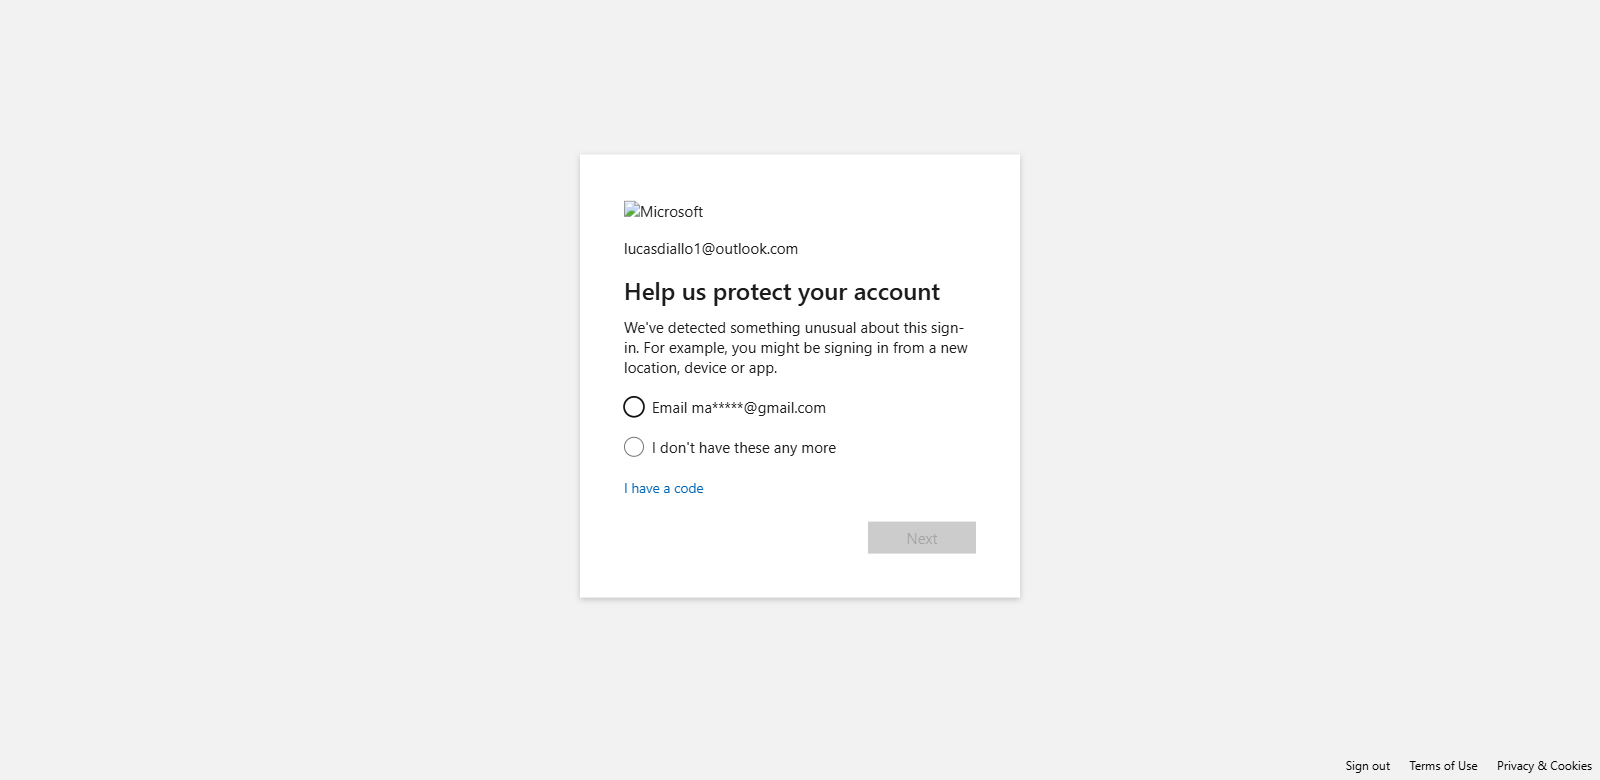1600x780 pixels.
Task: Click the "Help us protect your account" heading
Action: click(782, 292)
